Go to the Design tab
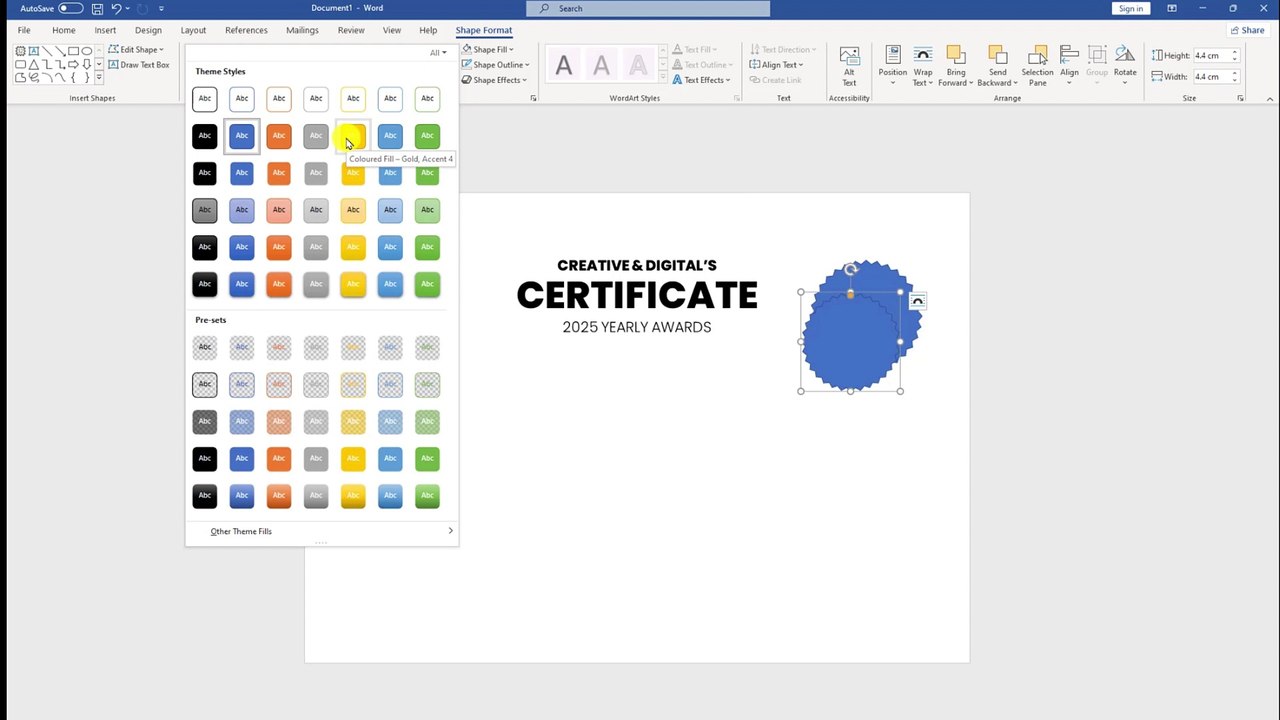1280x720 pixels. (x=148, y=30)
